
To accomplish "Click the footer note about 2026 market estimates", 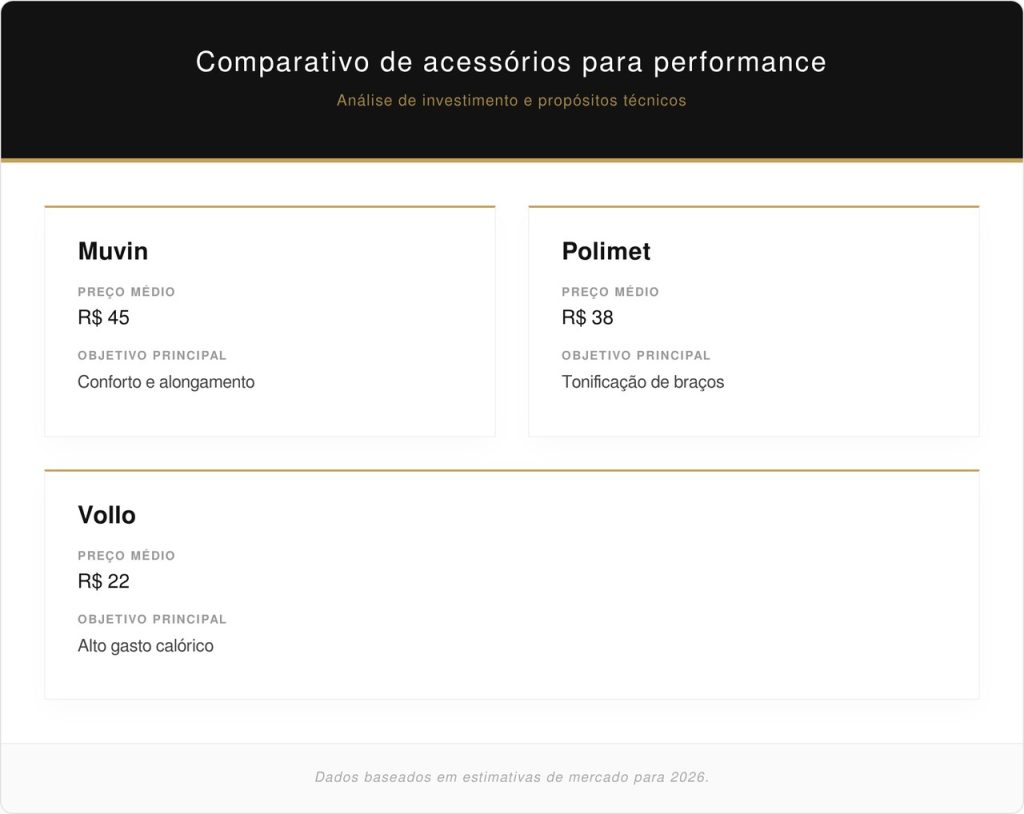I will (511, 777).
